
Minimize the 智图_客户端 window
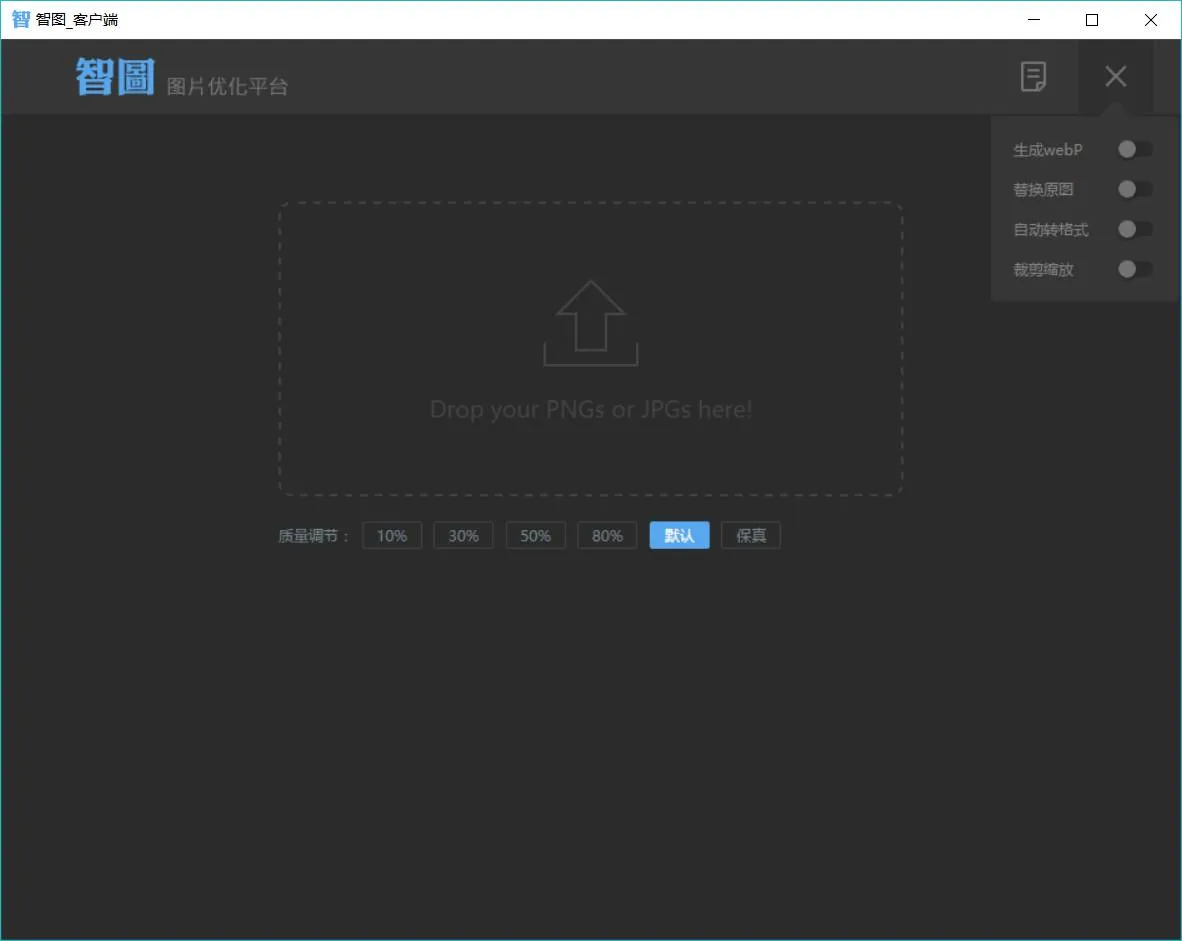tap(1033, 20)
